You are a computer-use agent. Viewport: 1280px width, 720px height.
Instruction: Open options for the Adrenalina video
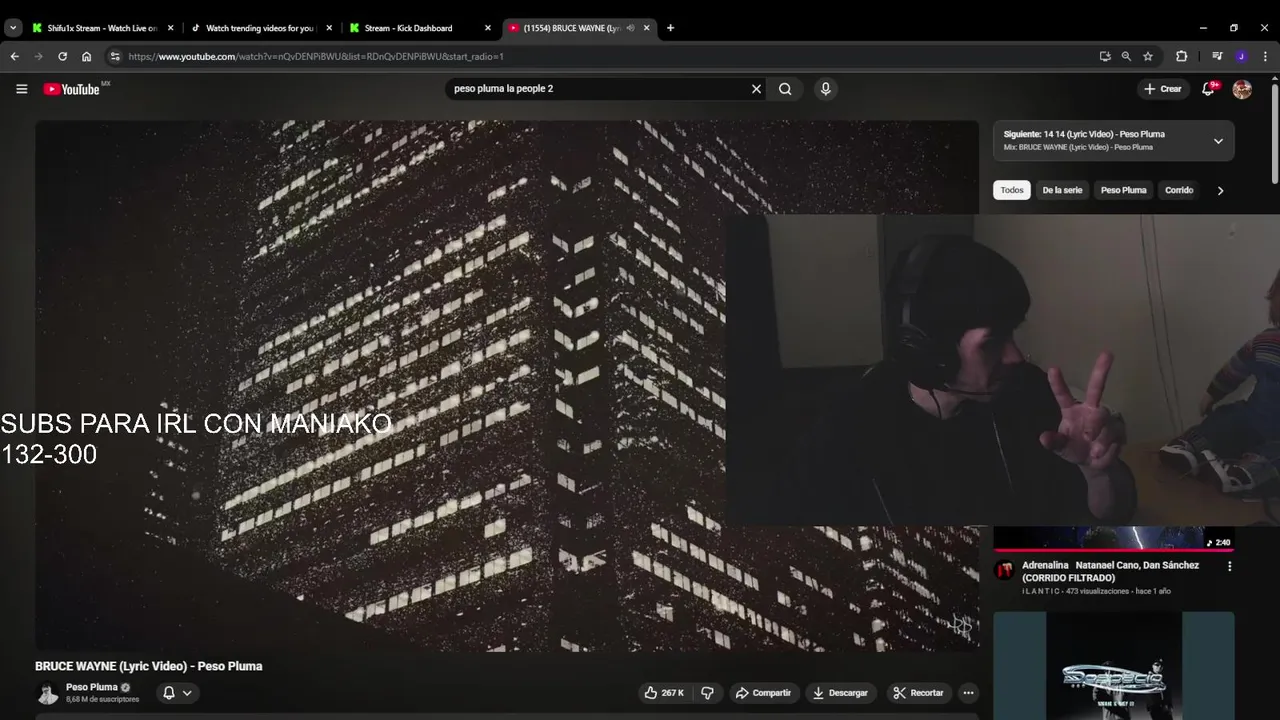point(1229,566)
